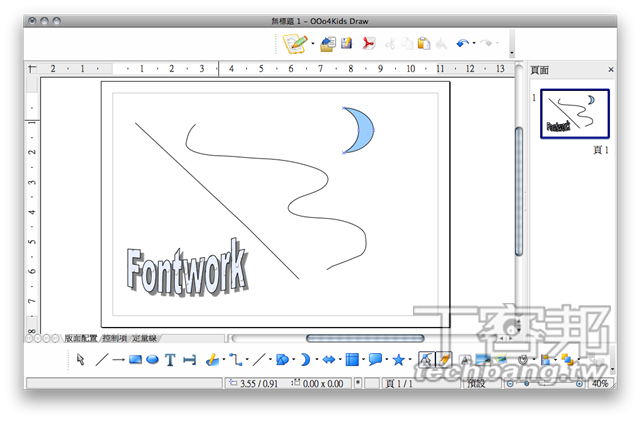Switch to the 控制項 tab
The height and width of the screenshot is (421, 640).
click(114, 339)
